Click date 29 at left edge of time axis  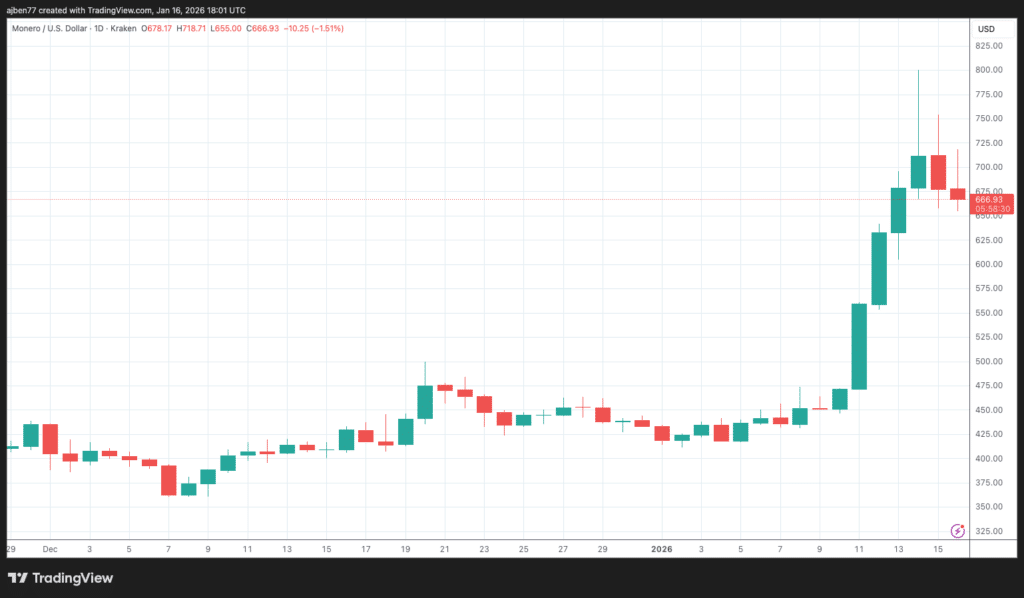pyautogui.click(x=10, y=549)
